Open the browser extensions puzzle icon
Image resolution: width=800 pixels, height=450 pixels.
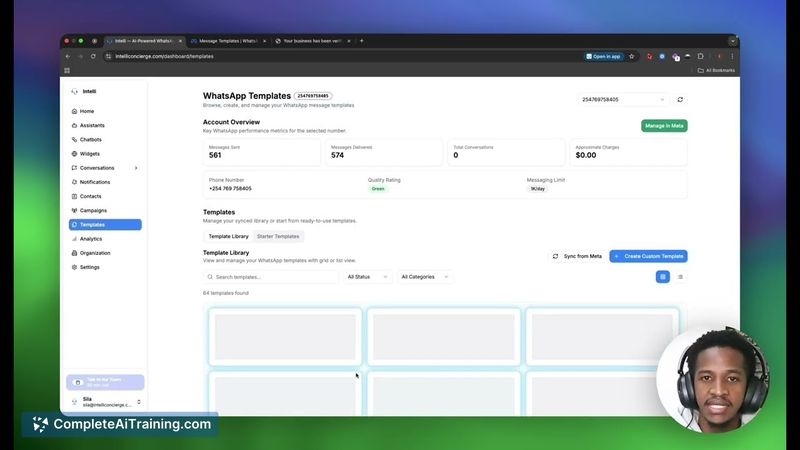[x=701, y=57]
